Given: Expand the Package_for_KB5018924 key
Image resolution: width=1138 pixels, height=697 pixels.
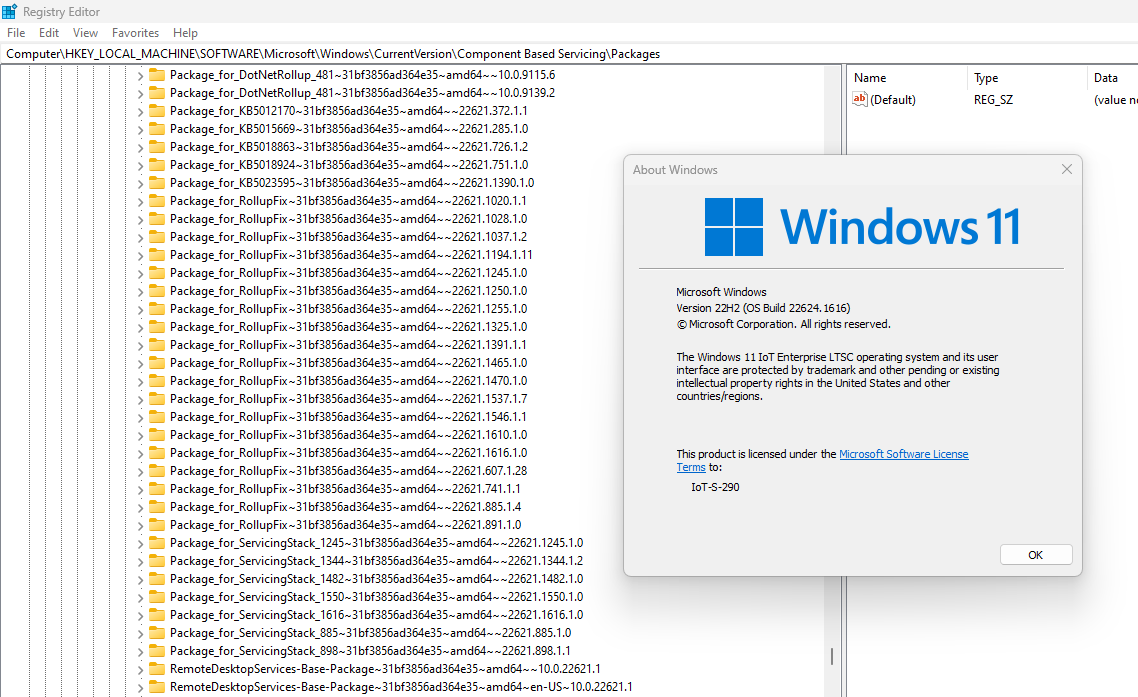Looking at the screenshot, I should [x=140, y=165].
